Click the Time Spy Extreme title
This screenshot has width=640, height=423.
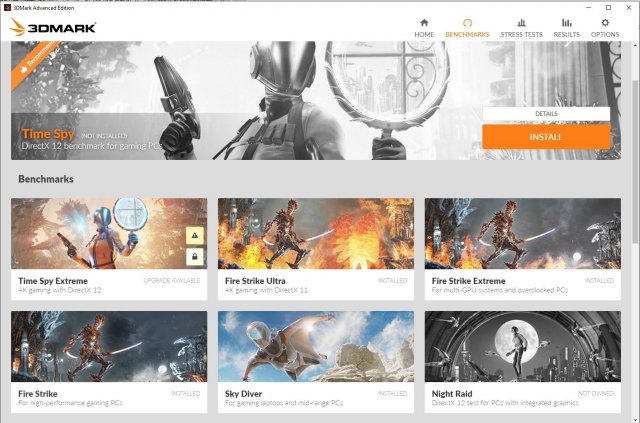click(x=53, y=281)
